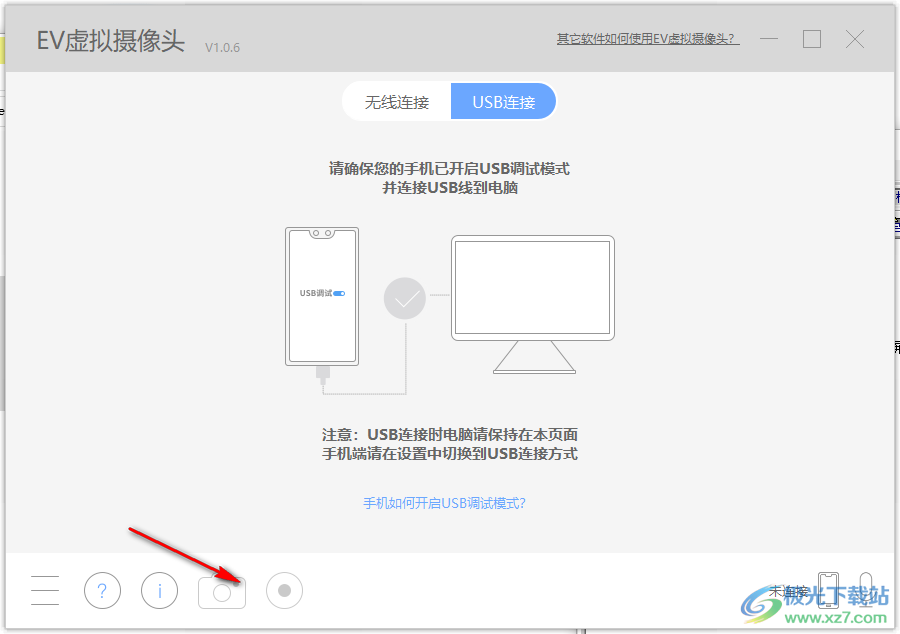The width and height of the screenshot is (900, 634).
Task: Click the camera snapshot icon
Action: (x=221, y=591)
